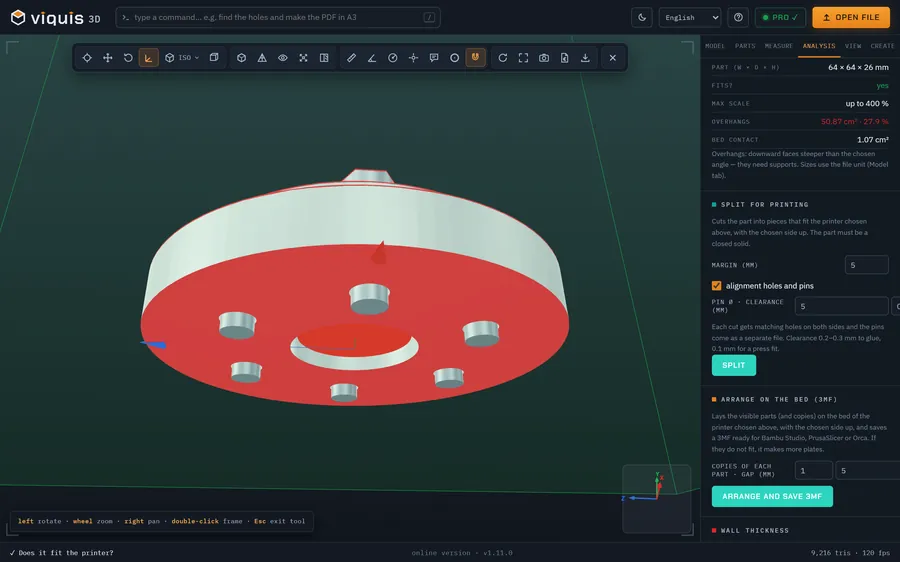Click the '9,216 tris · 120 fps' status text
The height and width of the screenshot is (562, 900).
(850, 553)
